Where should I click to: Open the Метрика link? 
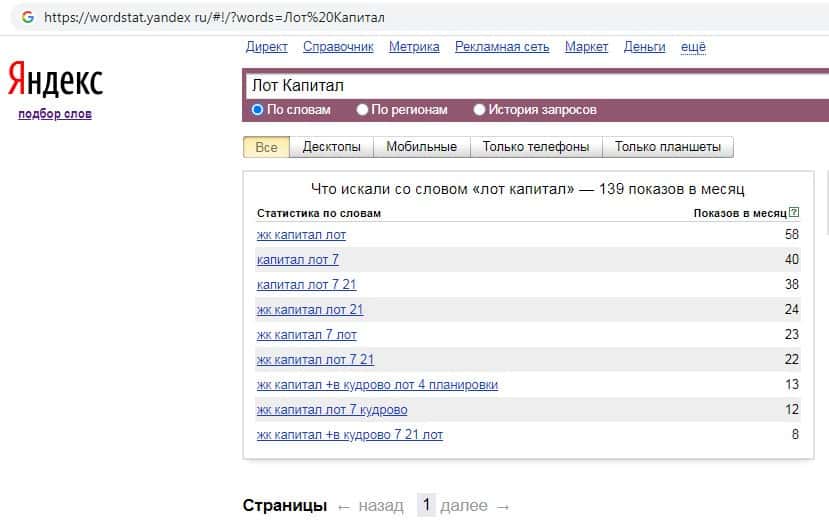pyautogui.click(x=414, y=47)
